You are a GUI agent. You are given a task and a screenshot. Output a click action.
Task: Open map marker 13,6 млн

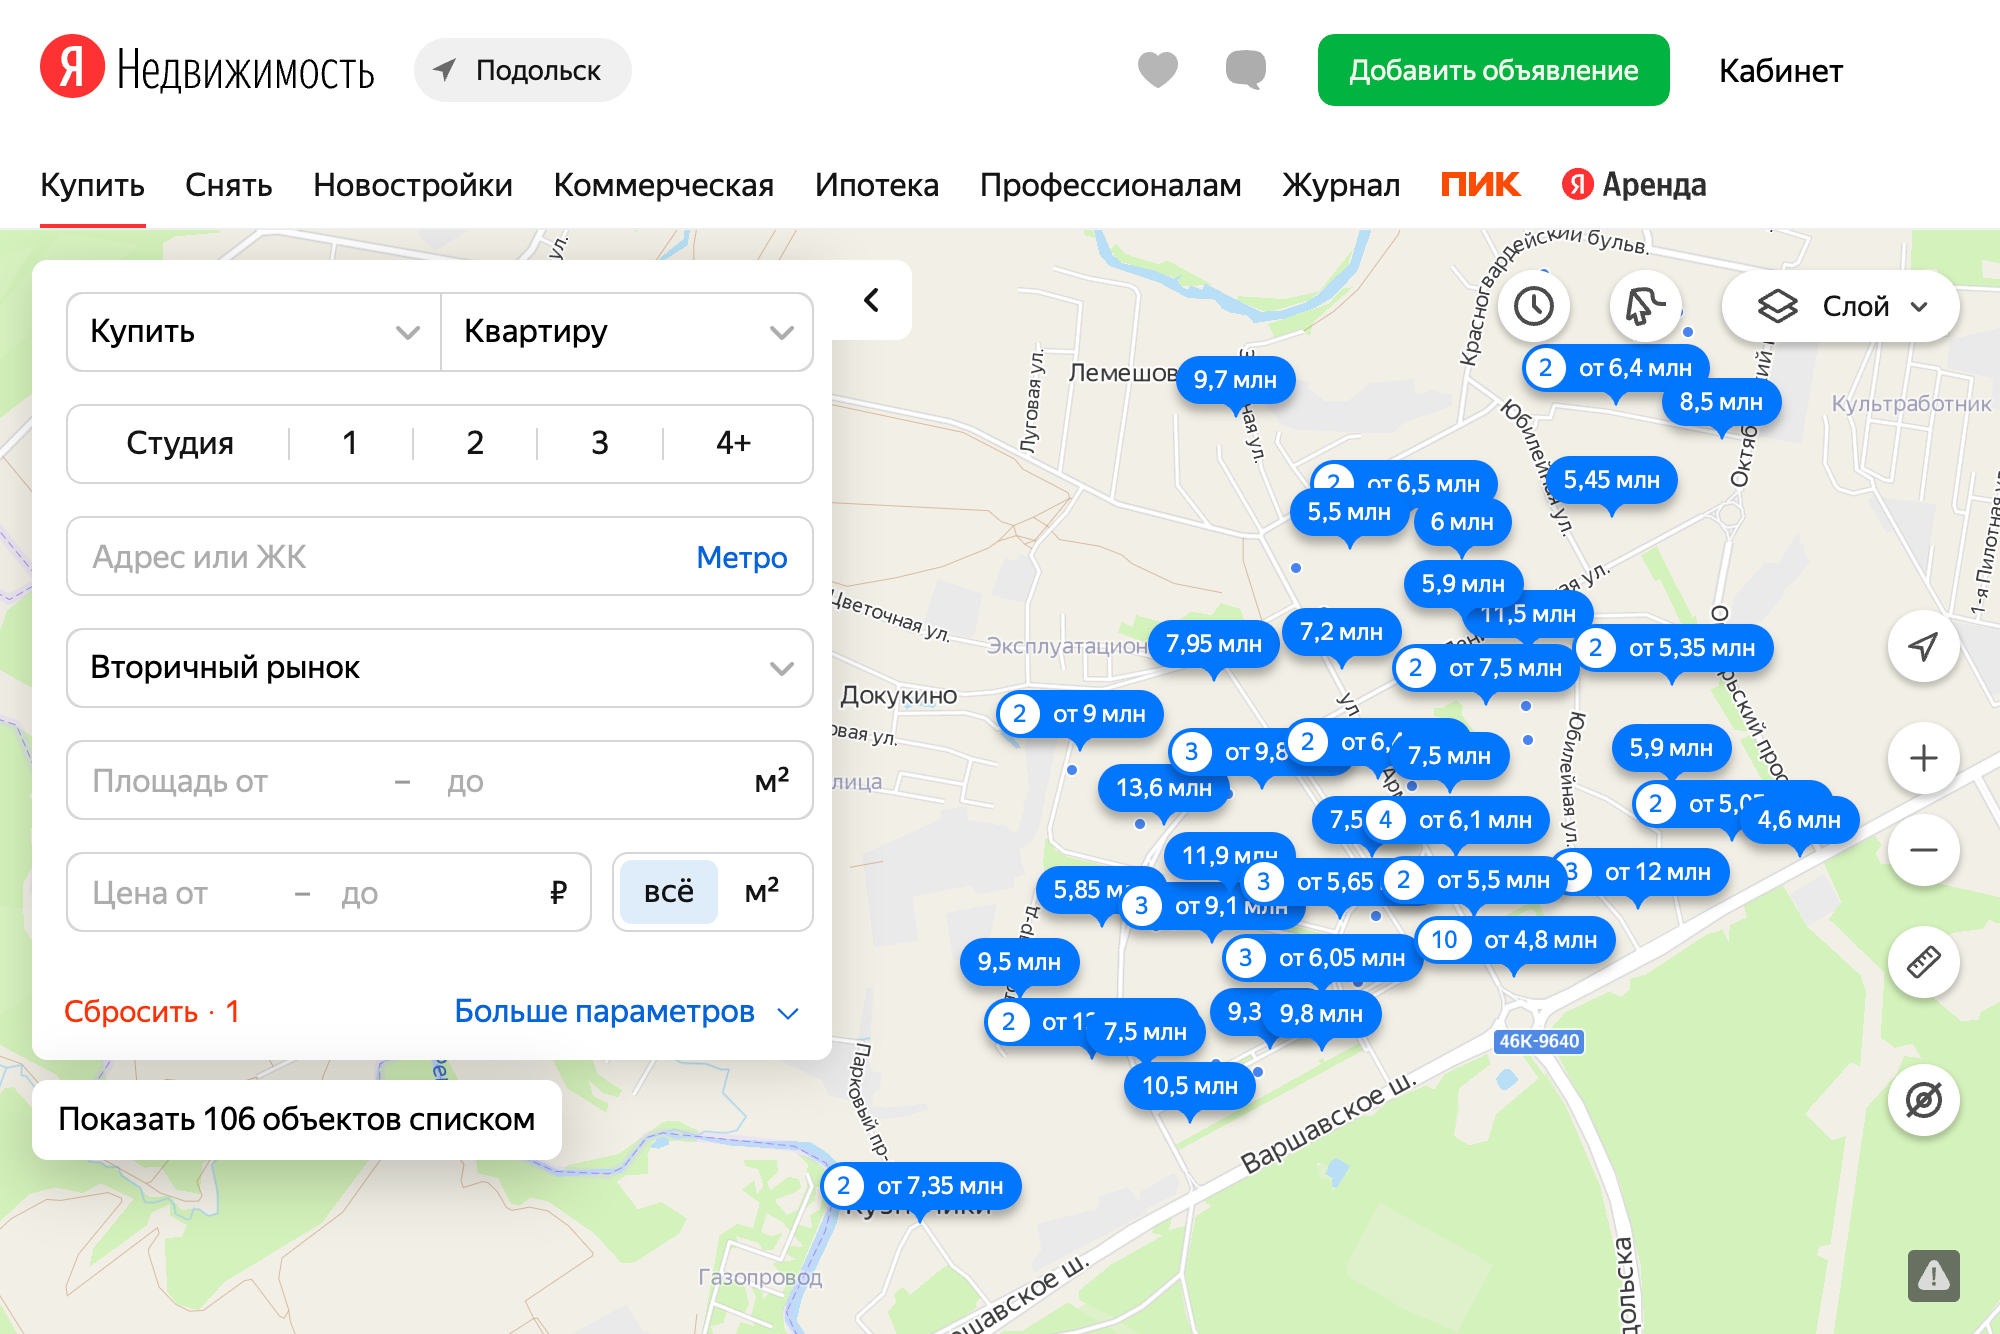[1163, 788]
